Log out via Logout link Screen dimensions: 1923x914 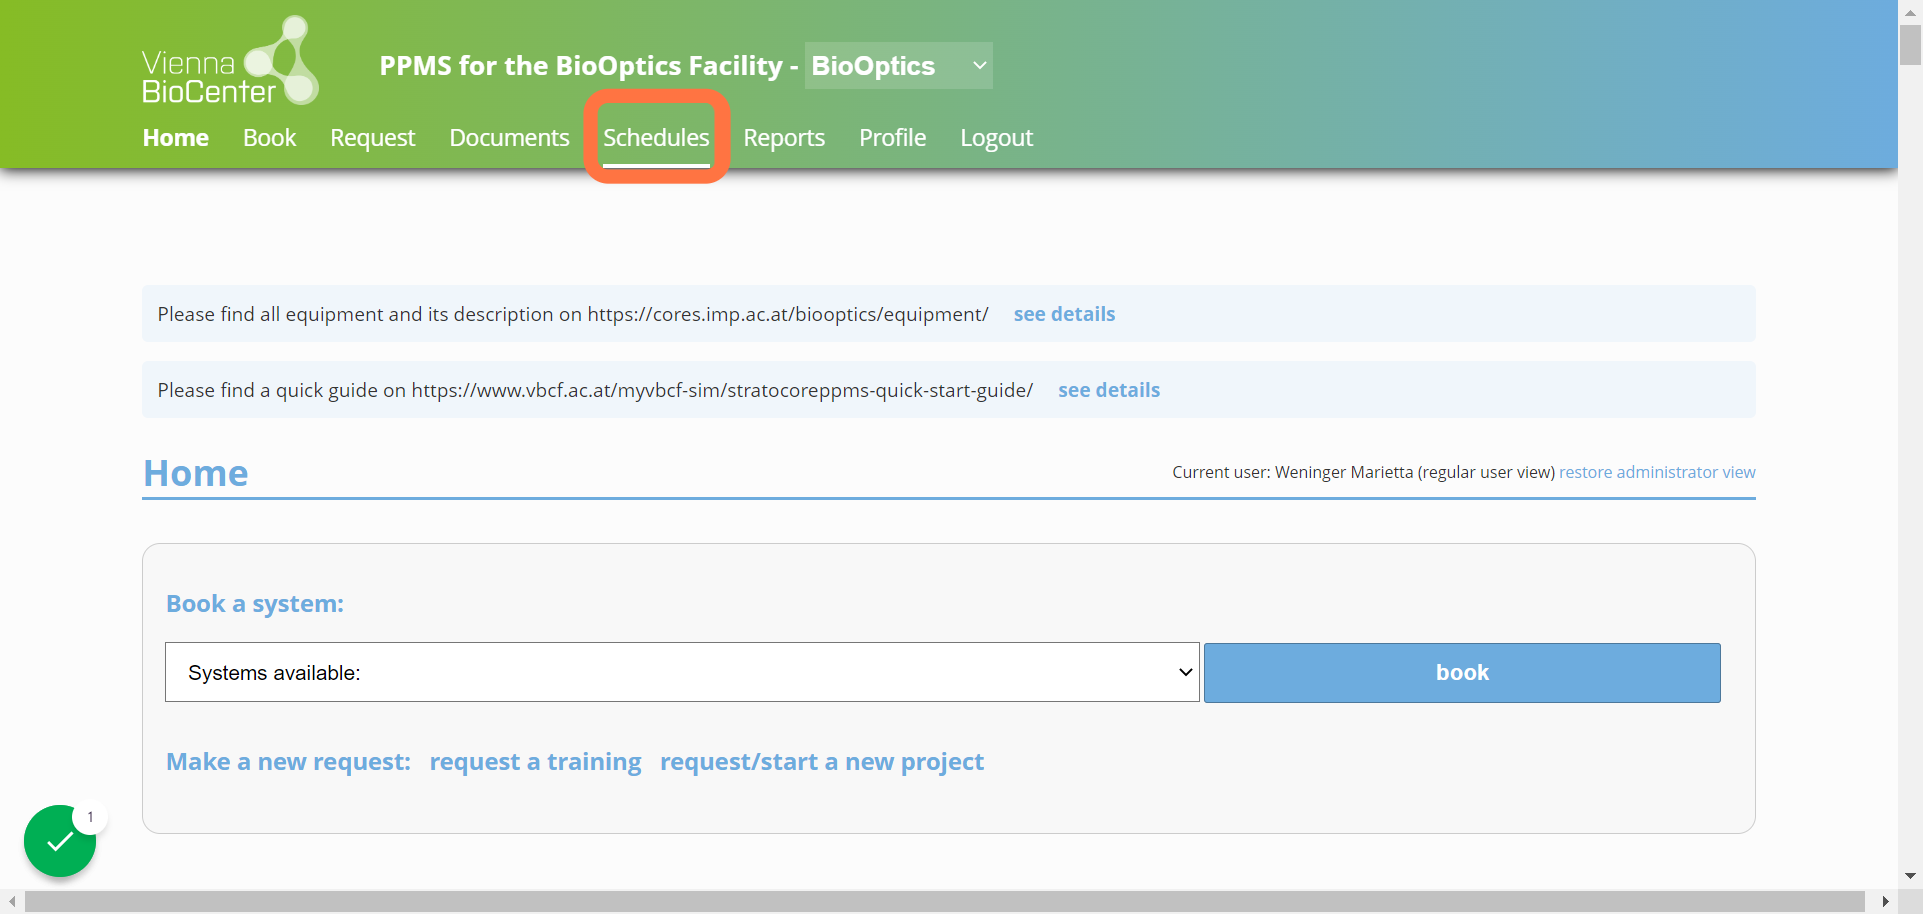click(x=997, y=138)
